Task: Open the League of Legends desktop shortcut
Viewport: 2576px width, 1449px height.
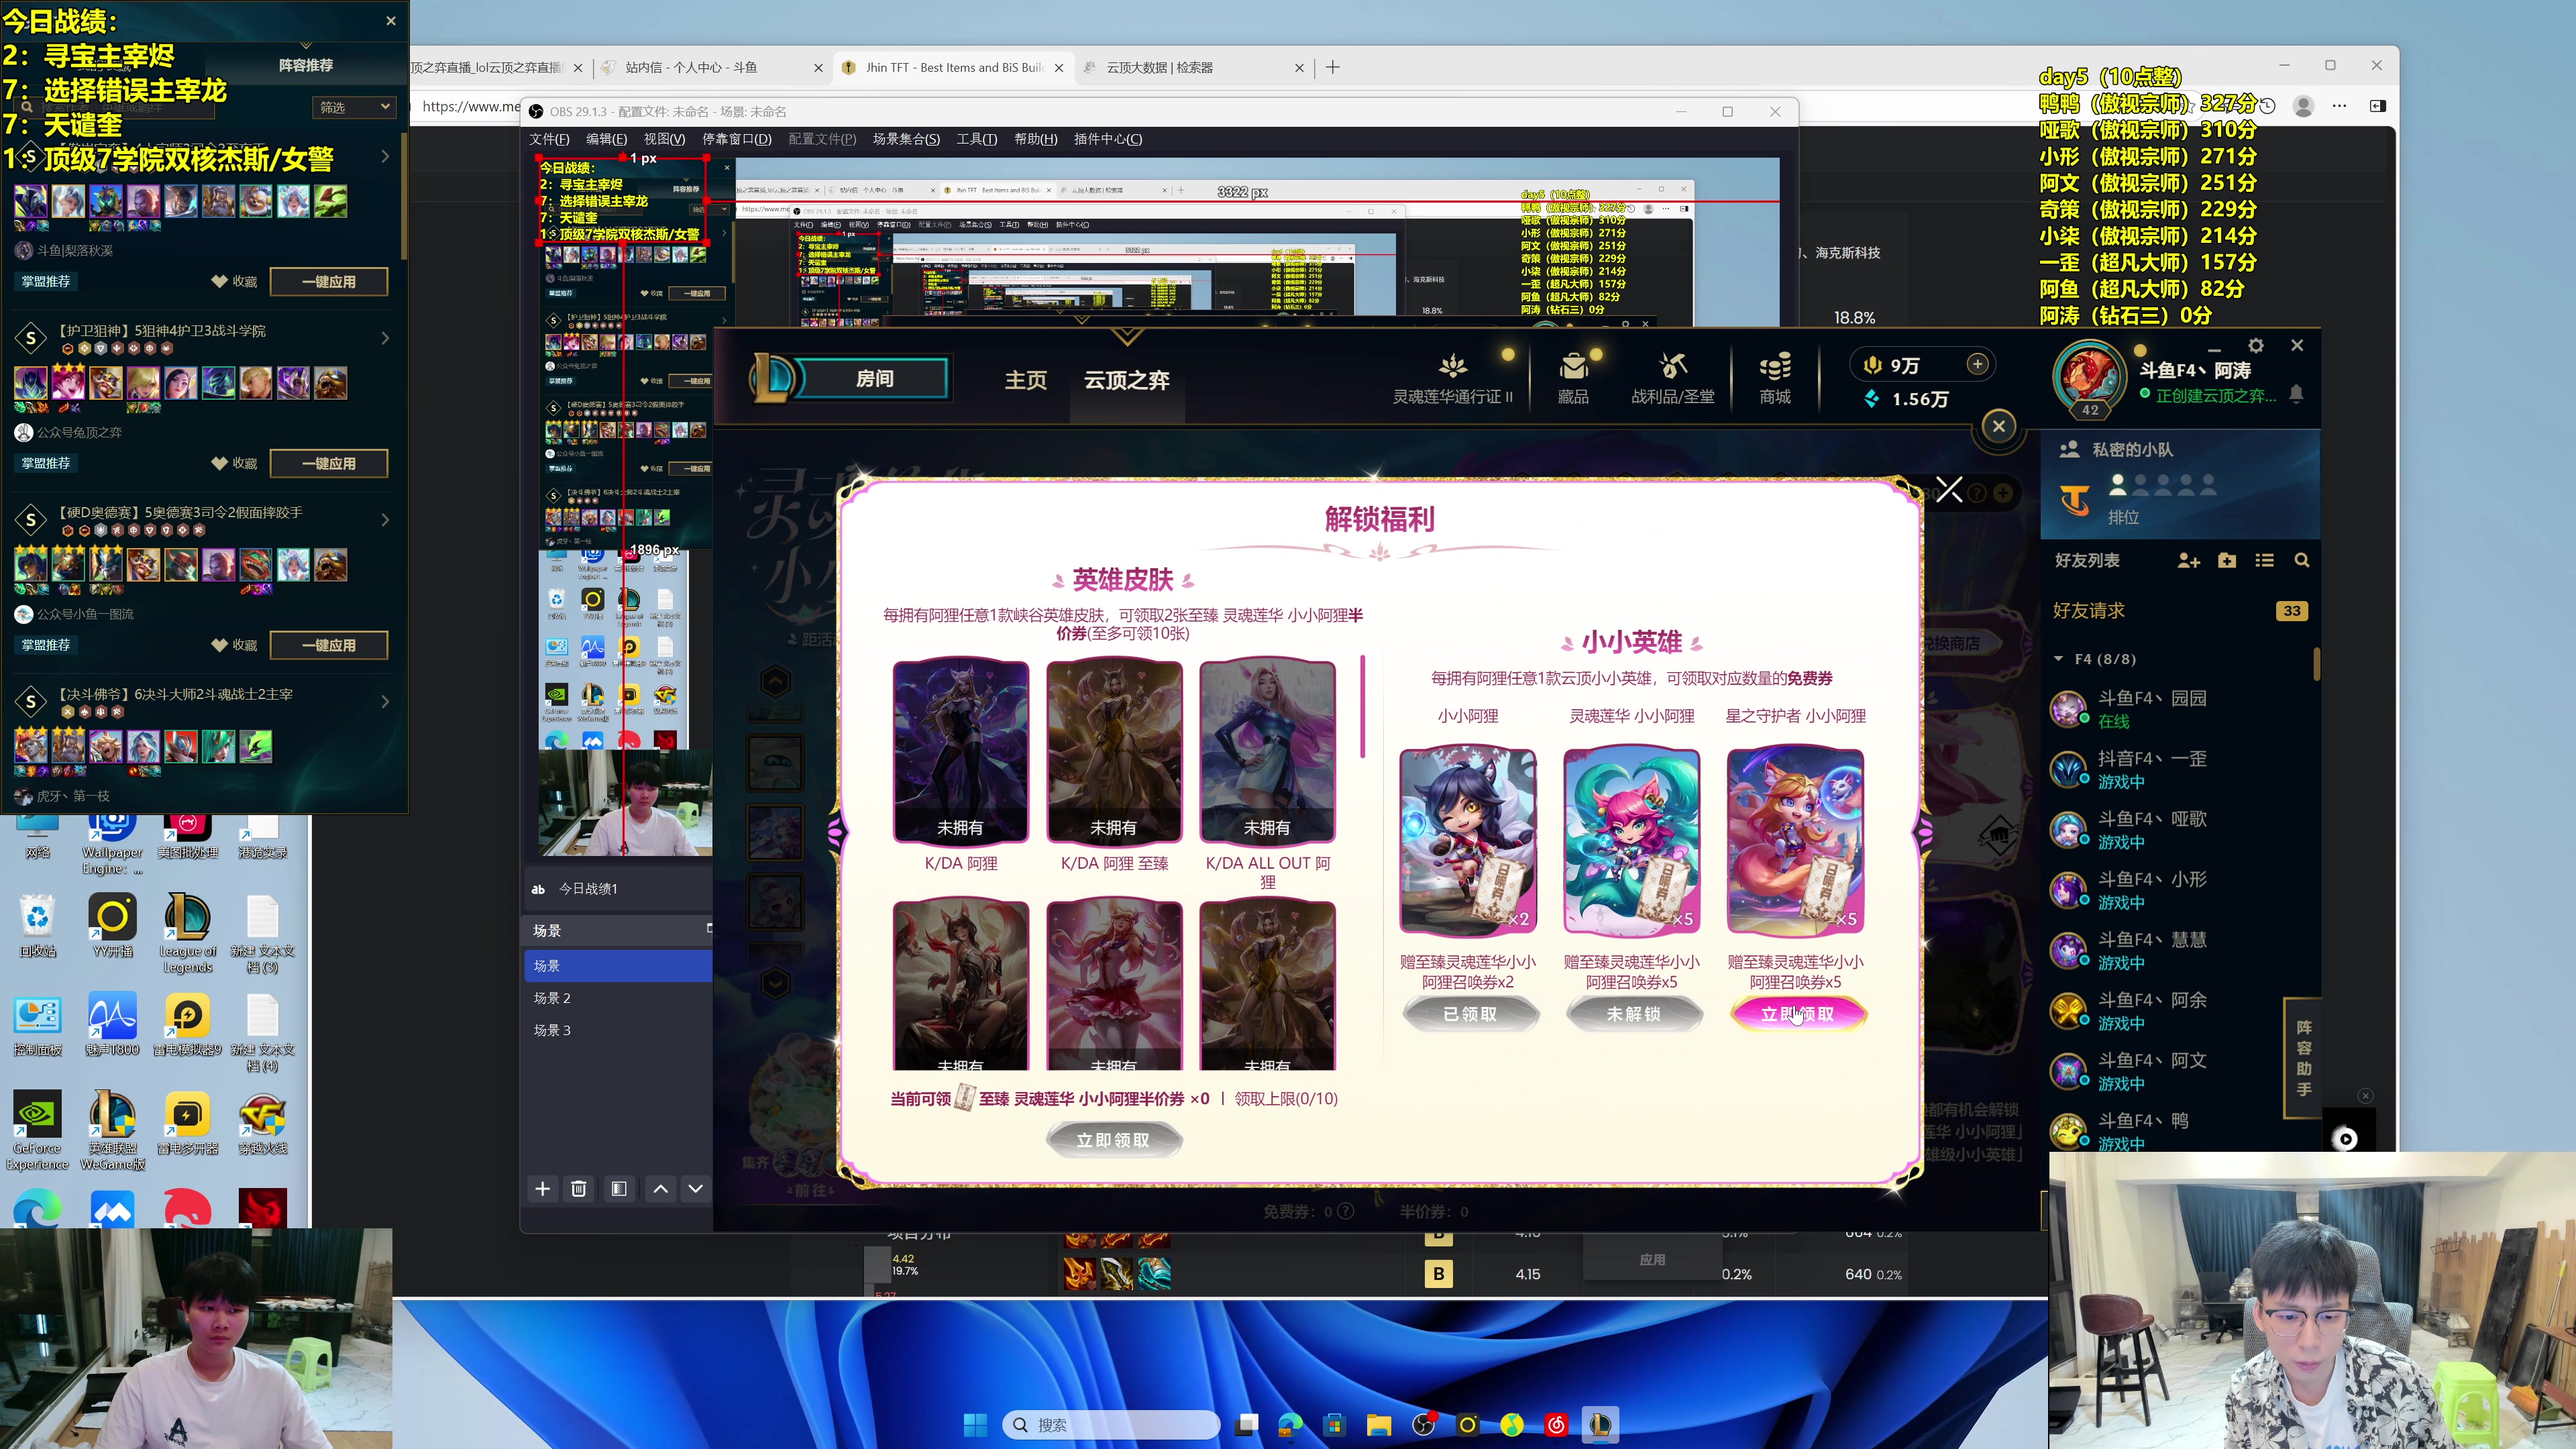Action: click(187, 934)
